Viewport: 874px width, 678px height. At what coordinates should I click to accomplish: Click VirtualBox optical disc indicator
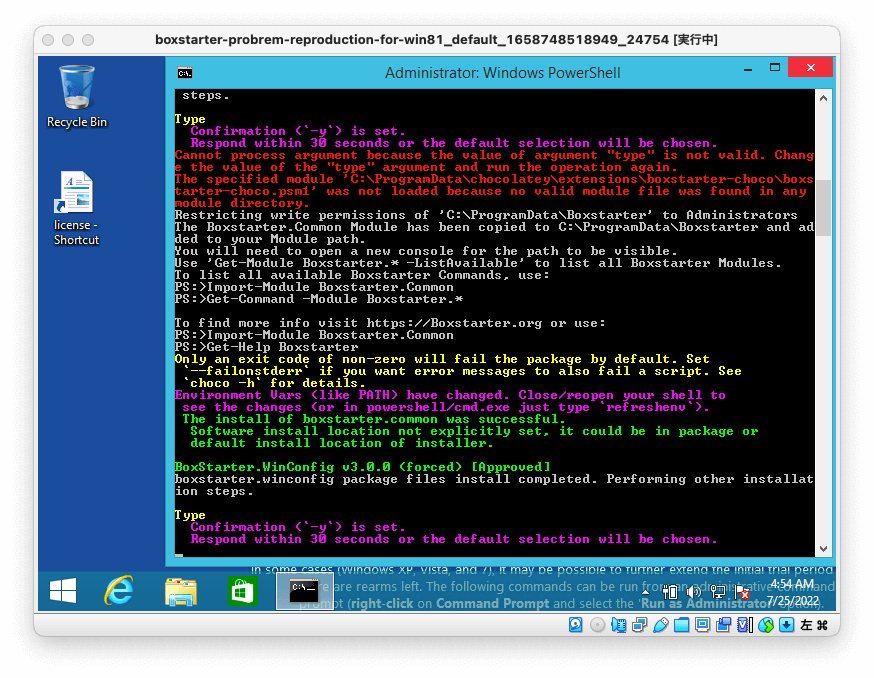pyautogui.click(x=597, y=625)
